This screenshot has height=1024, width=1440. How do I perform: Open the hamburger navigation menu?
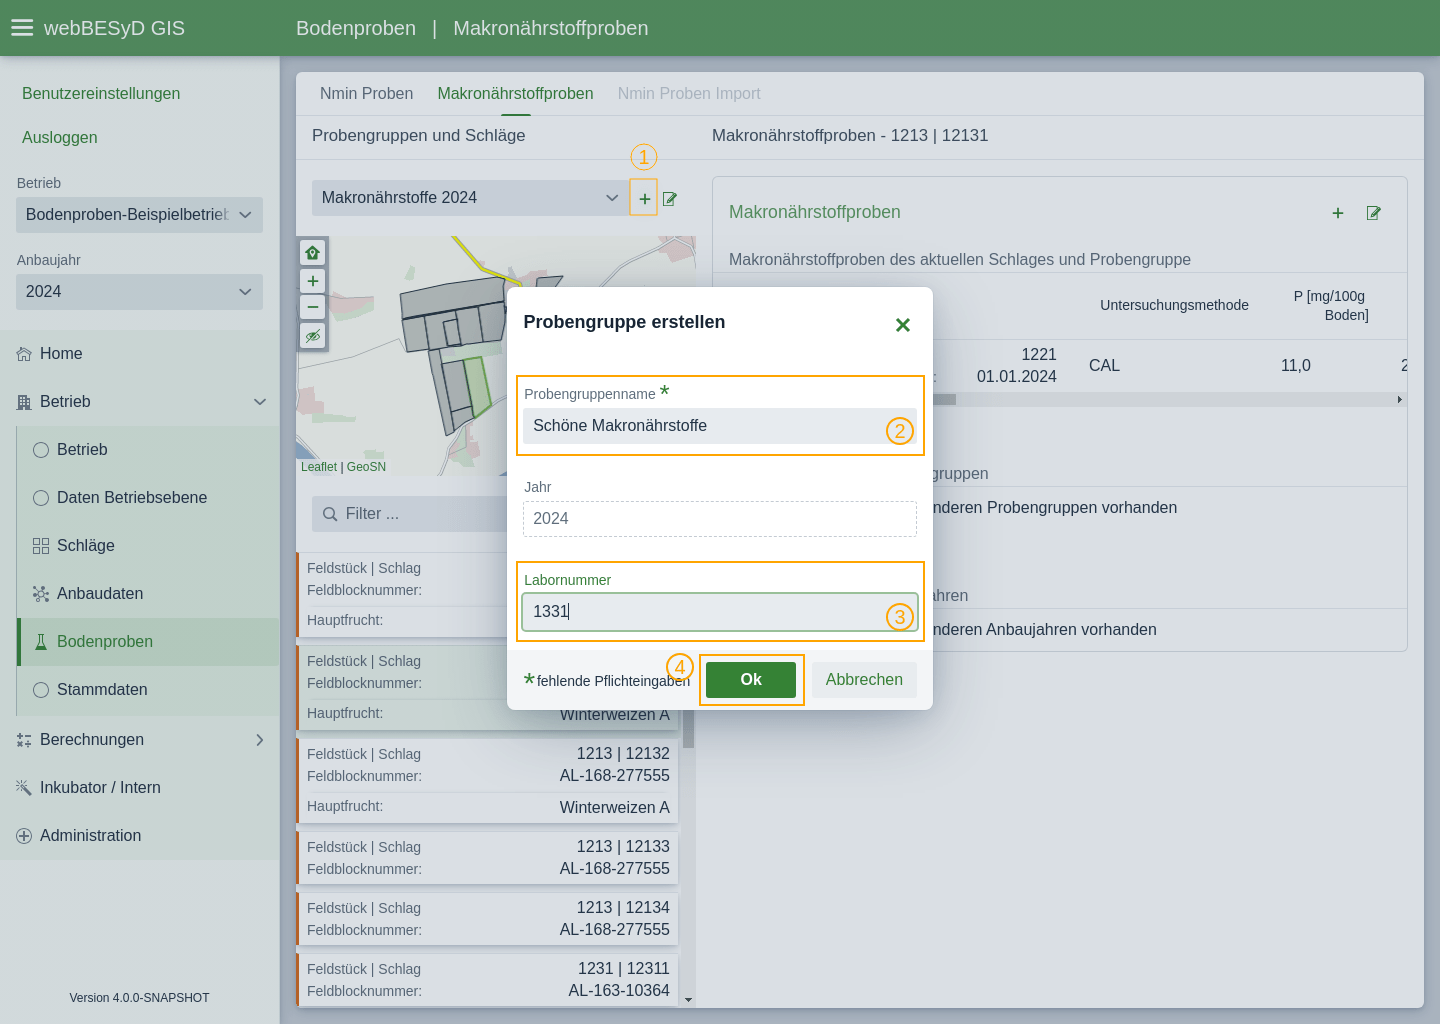pos(22,28)
